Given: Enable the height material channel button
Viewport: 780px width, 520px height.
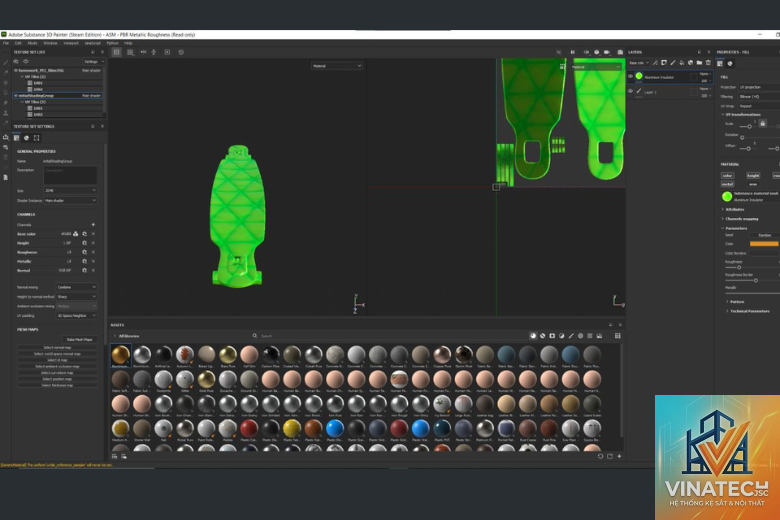Looking at the screenshot, I should click(x=753, y=175).
